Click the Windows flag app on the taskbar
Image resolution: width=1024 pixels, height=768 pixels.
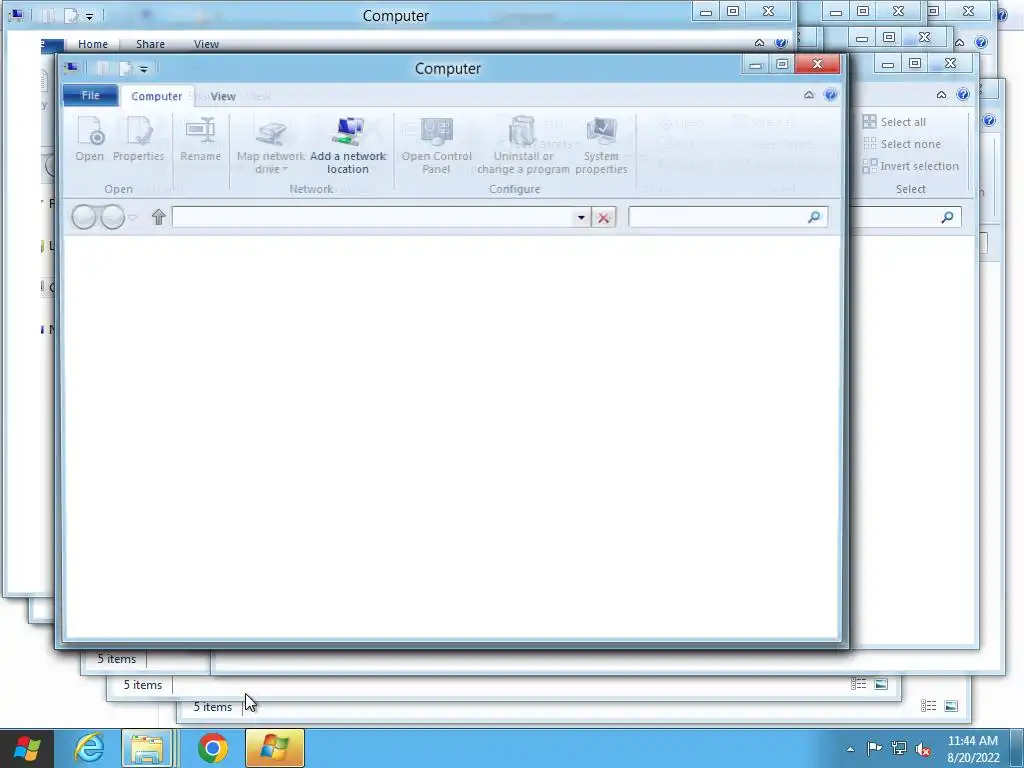275,748
